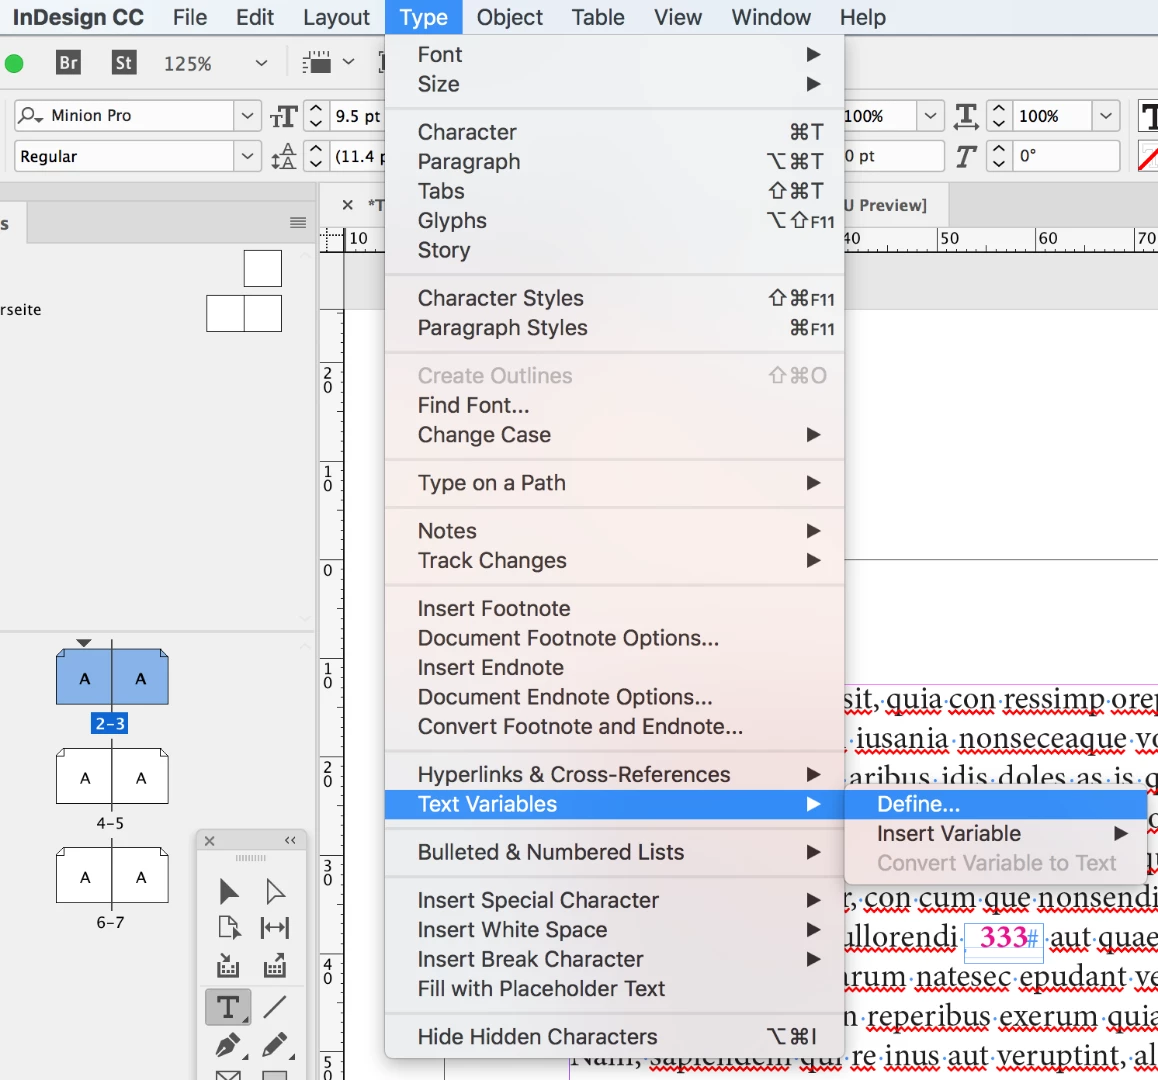Select the Pen tool
The width and height of the screenshot is (1158, 1080).
click(229, 1045)
